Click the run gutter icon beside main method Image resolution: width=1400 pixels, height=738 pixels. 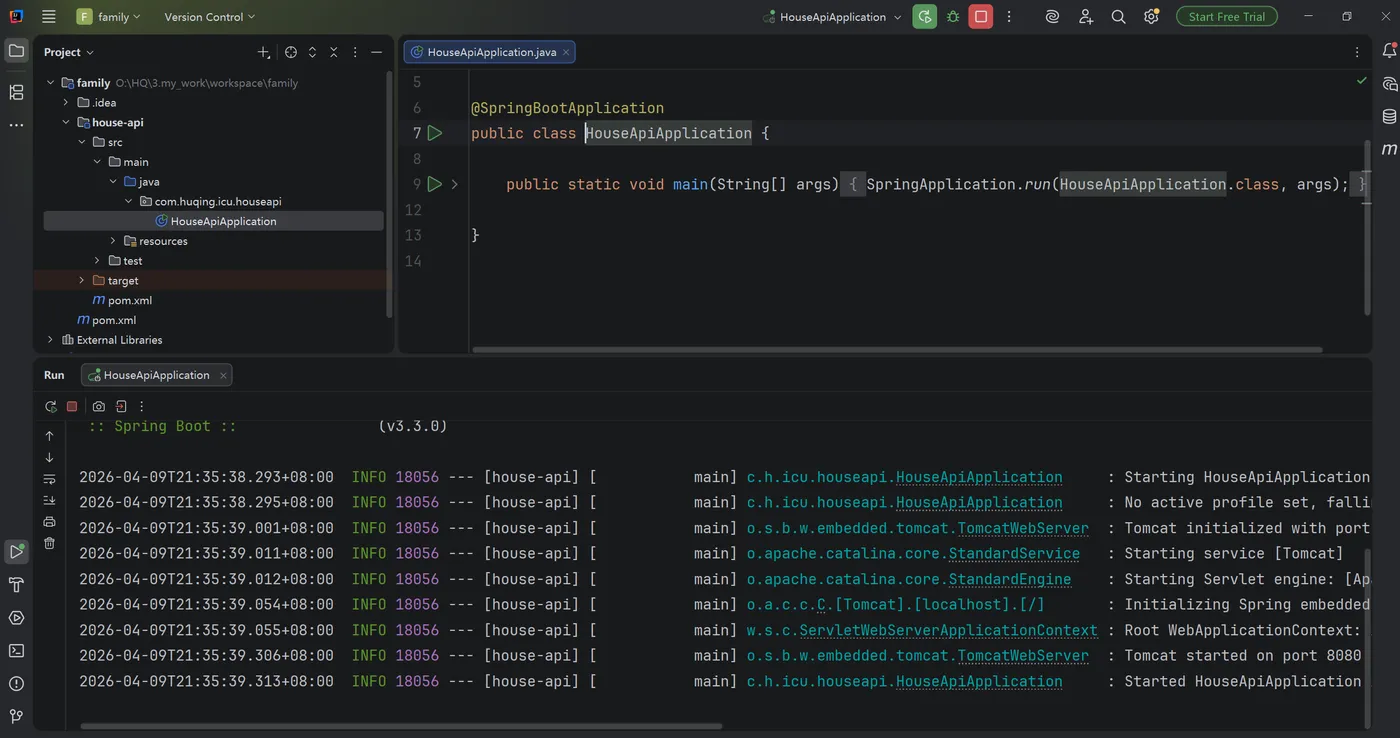(435, 184)
